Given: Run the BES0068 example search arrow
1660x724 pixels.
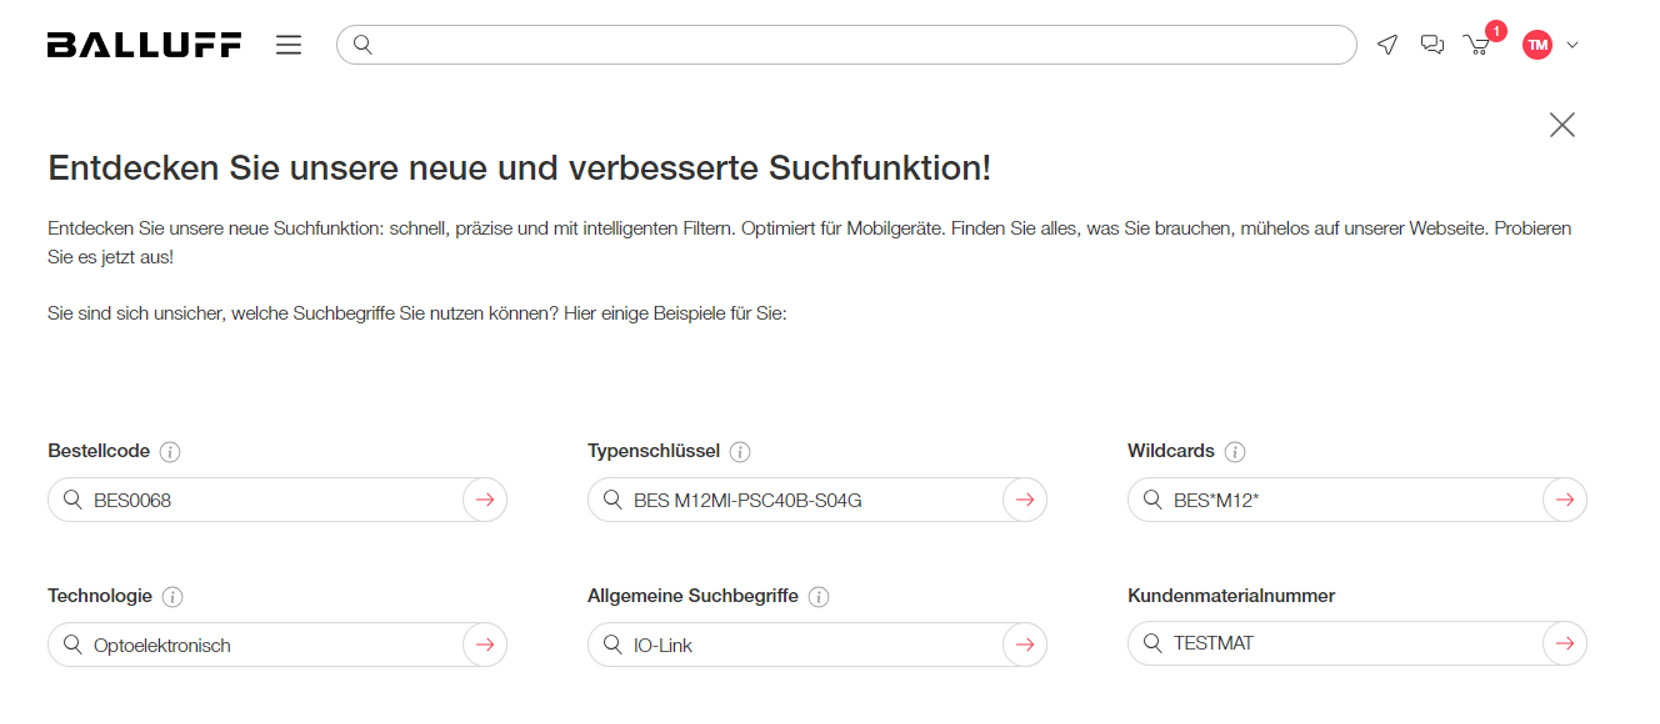Looking at the screenshot, I should 485,500.
